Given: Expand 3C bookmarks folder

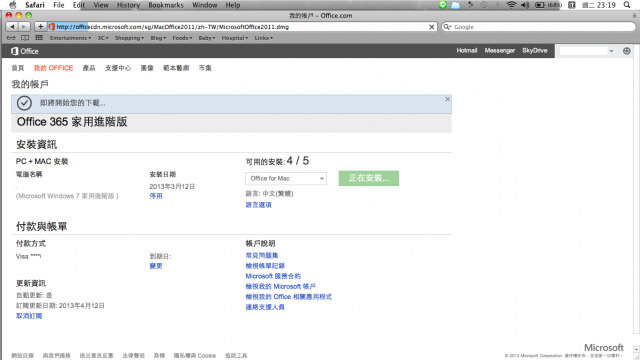Looking at the screenshot, I should (103, 38).
